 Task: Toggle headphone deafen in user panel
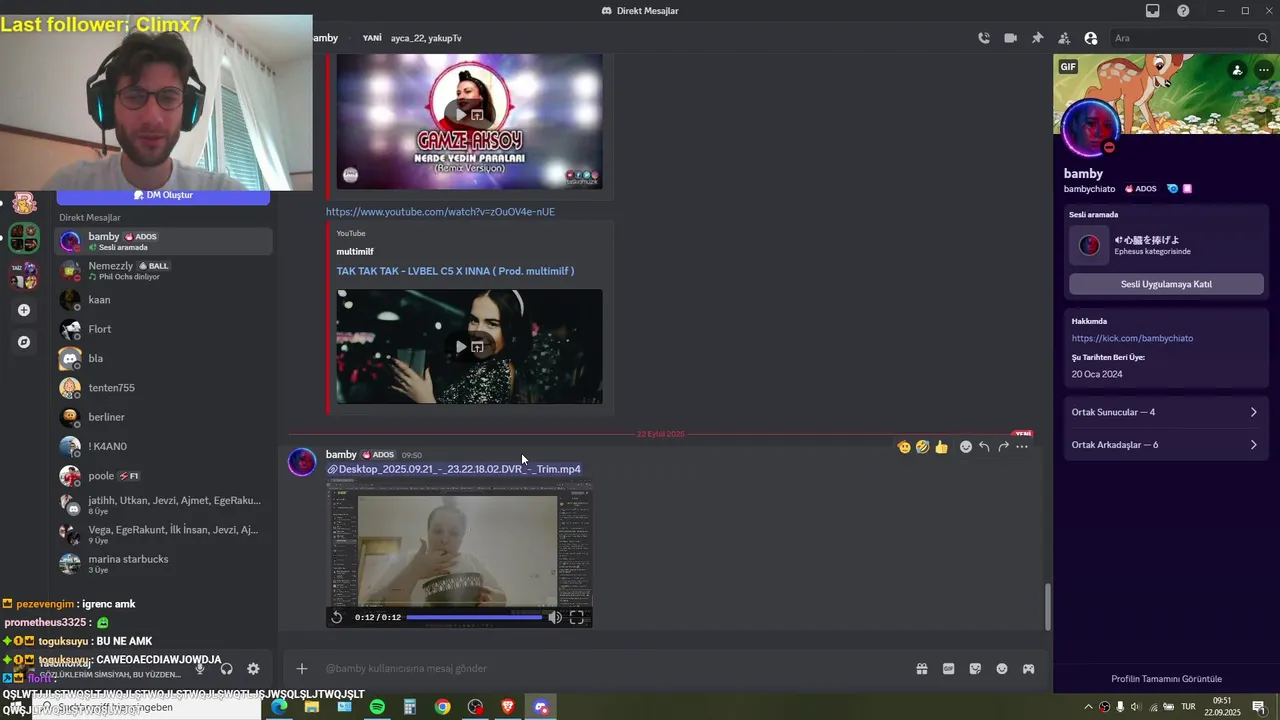point(227,669)
